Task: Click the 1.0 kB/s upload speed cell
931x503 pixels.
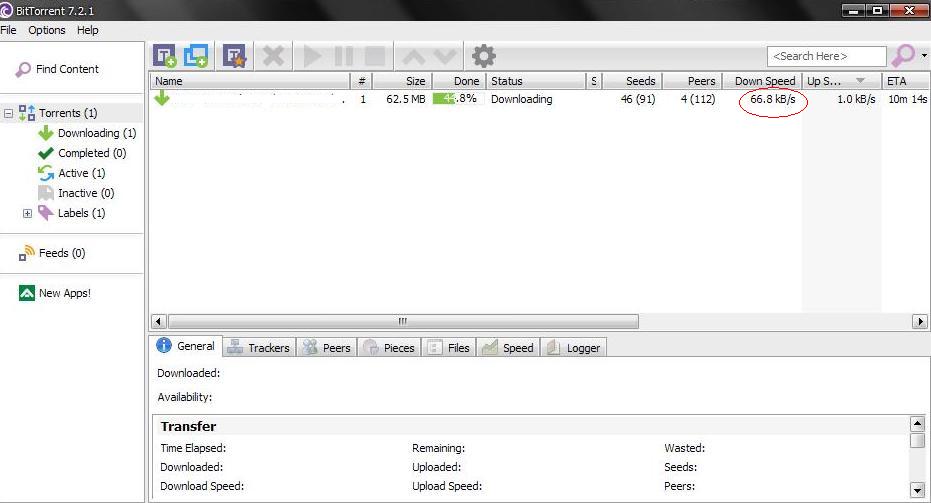Action: click(856, 99)
